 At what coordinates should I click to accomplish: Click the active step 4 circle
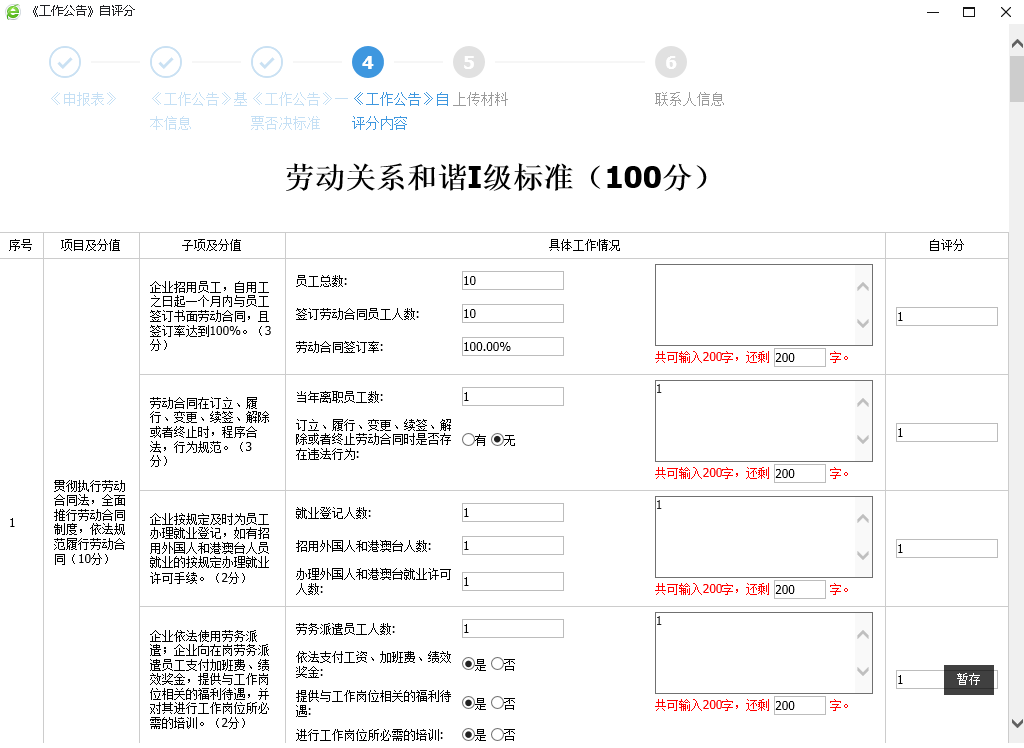[x=368, y=63]
